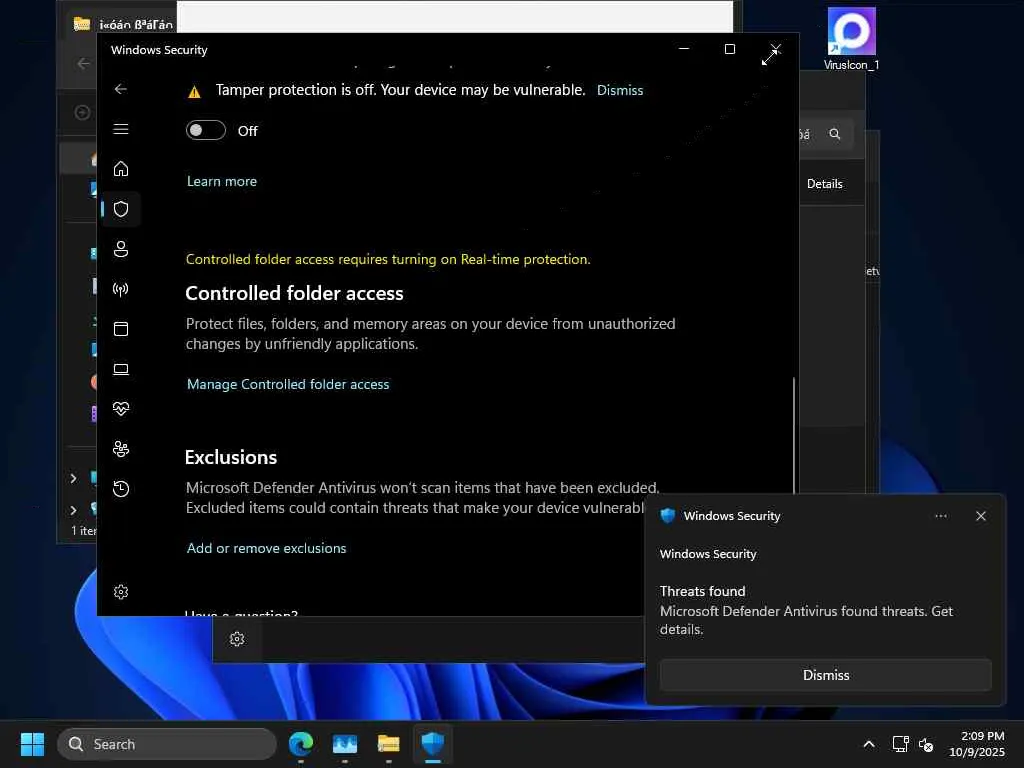Open Account protection person icon
This screenshot has height=768, width=1024.
[121, 249]
